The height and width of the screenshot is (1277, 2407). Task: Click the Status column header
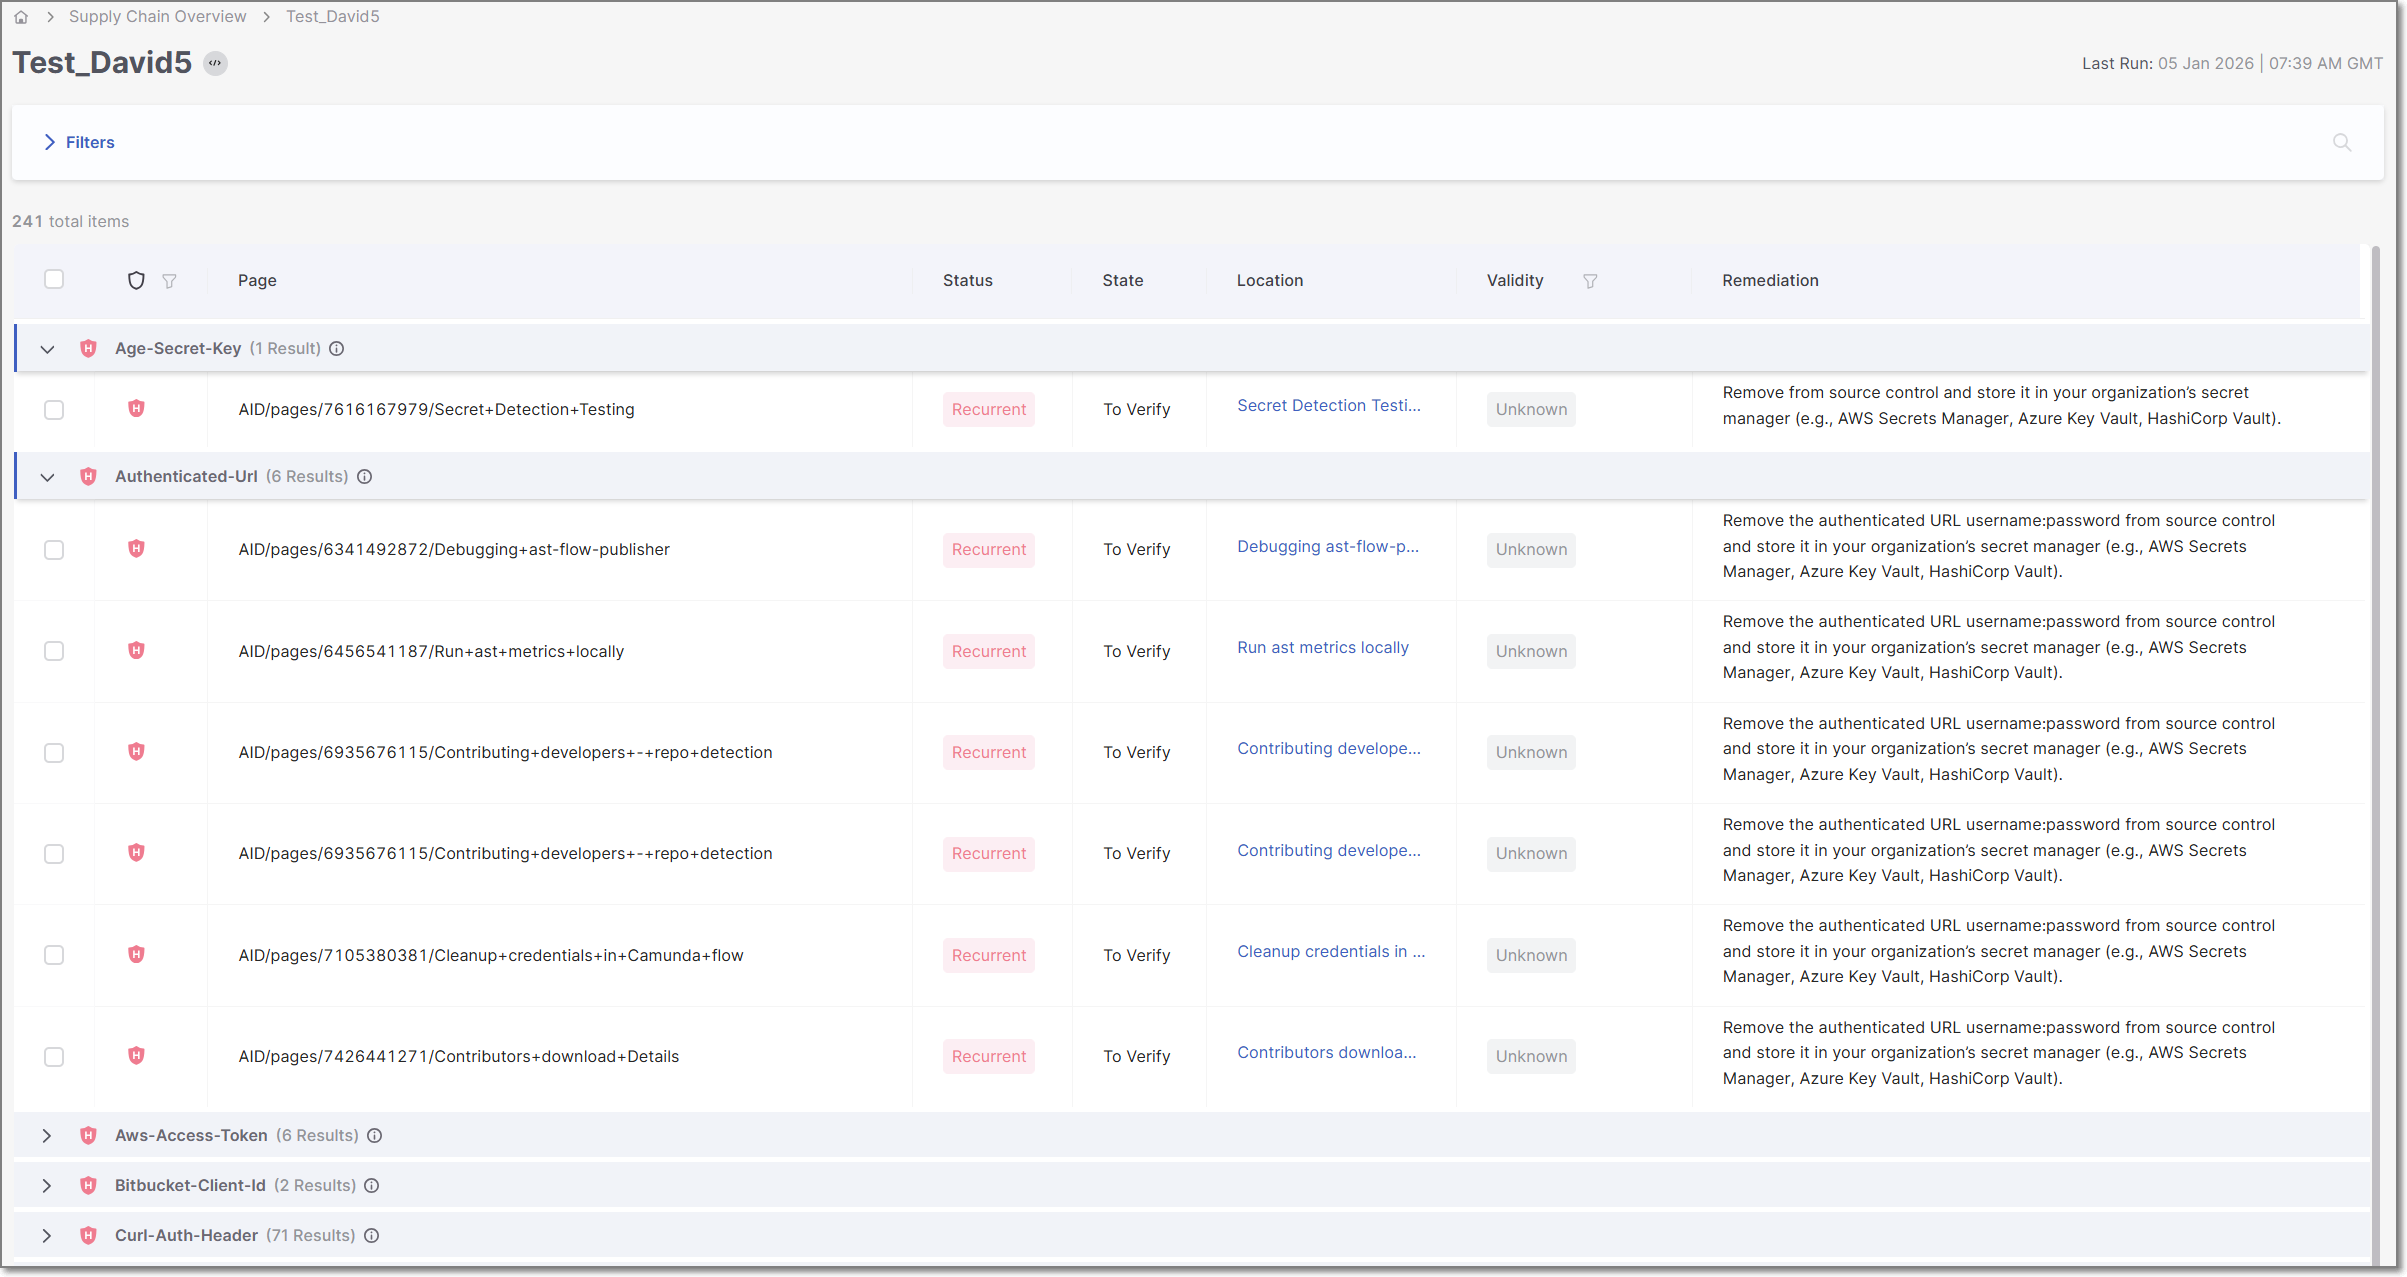pos(967,280)
